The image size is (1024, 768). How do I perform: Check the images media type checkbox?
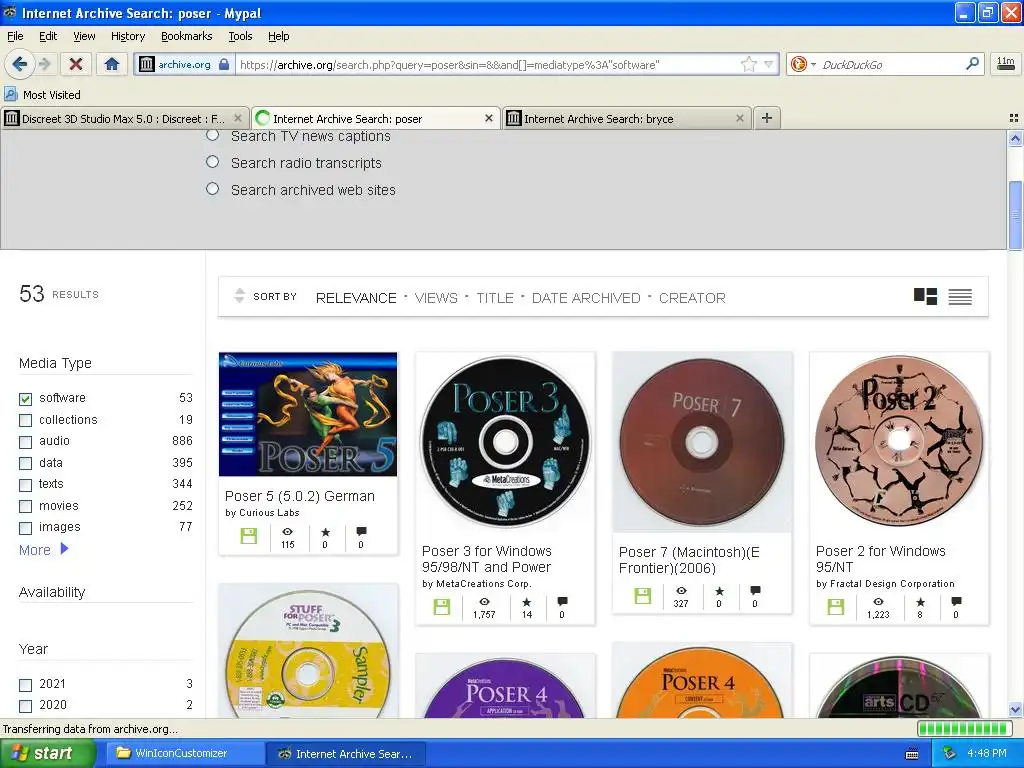(25, 528)
